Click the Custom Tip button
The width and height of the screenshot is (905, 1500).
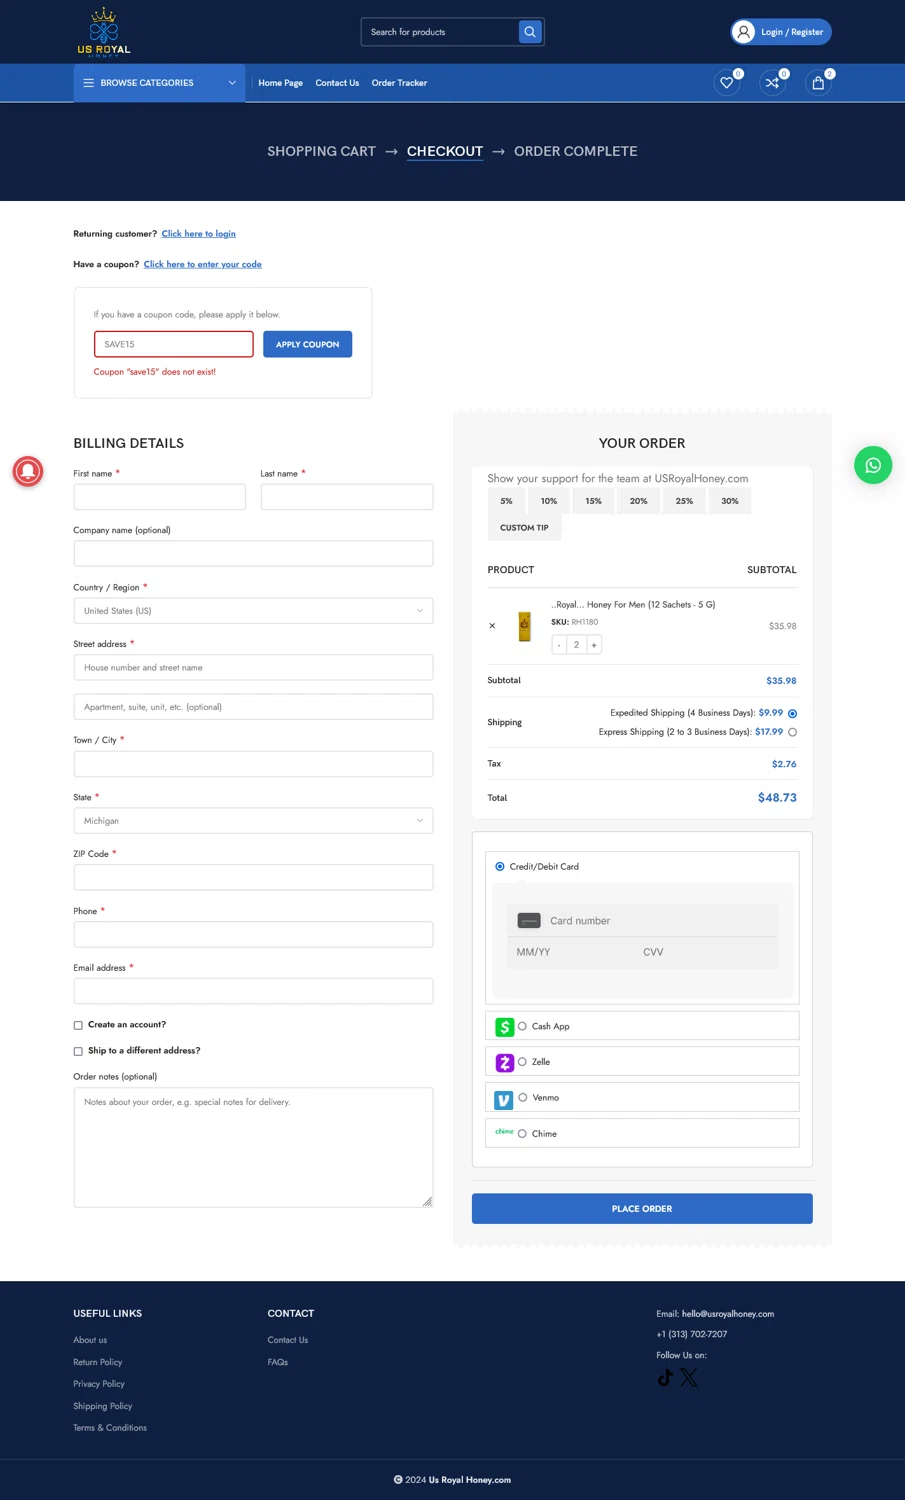point(524,527)
